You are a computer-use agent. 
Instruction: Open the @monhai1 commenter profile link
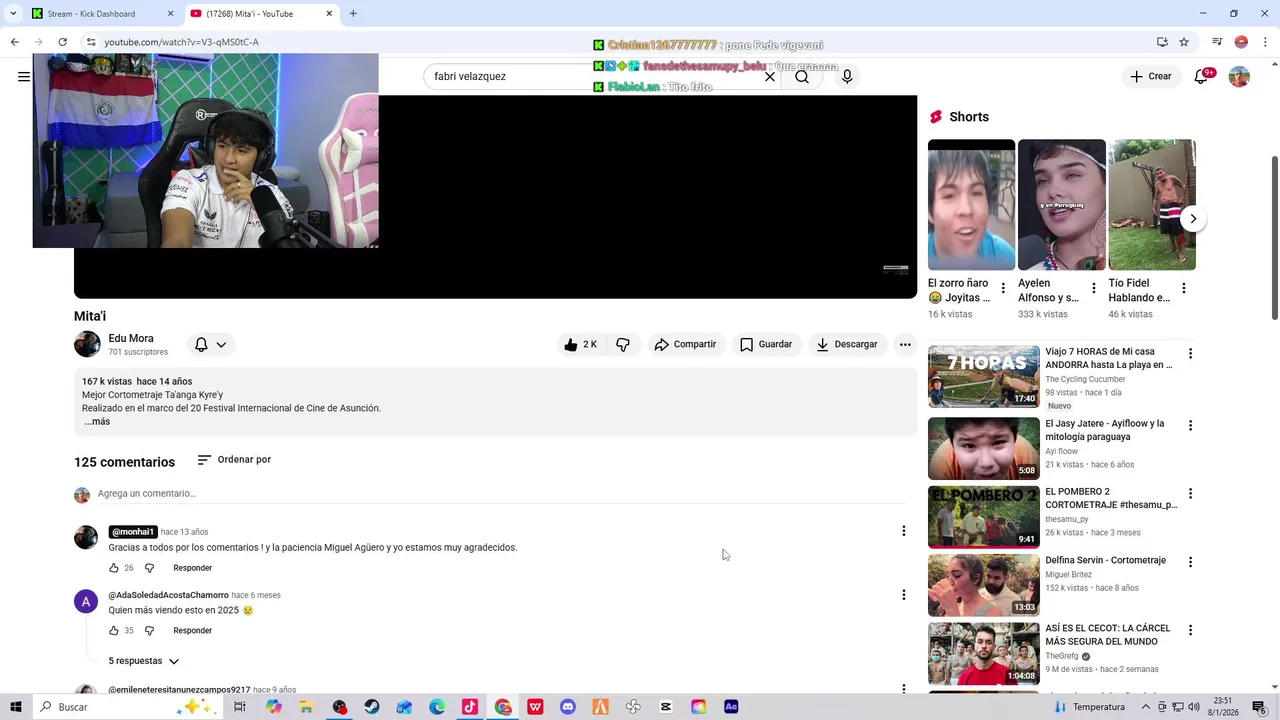tap(133, 532)
